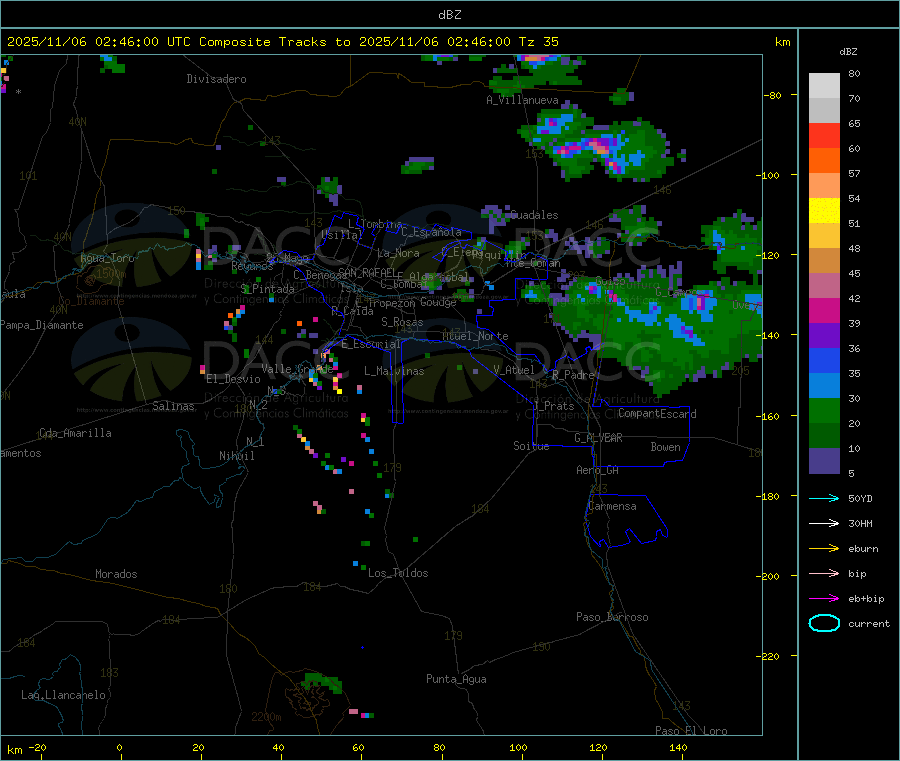Click the G_ALVEAR place label

[598, 438]
